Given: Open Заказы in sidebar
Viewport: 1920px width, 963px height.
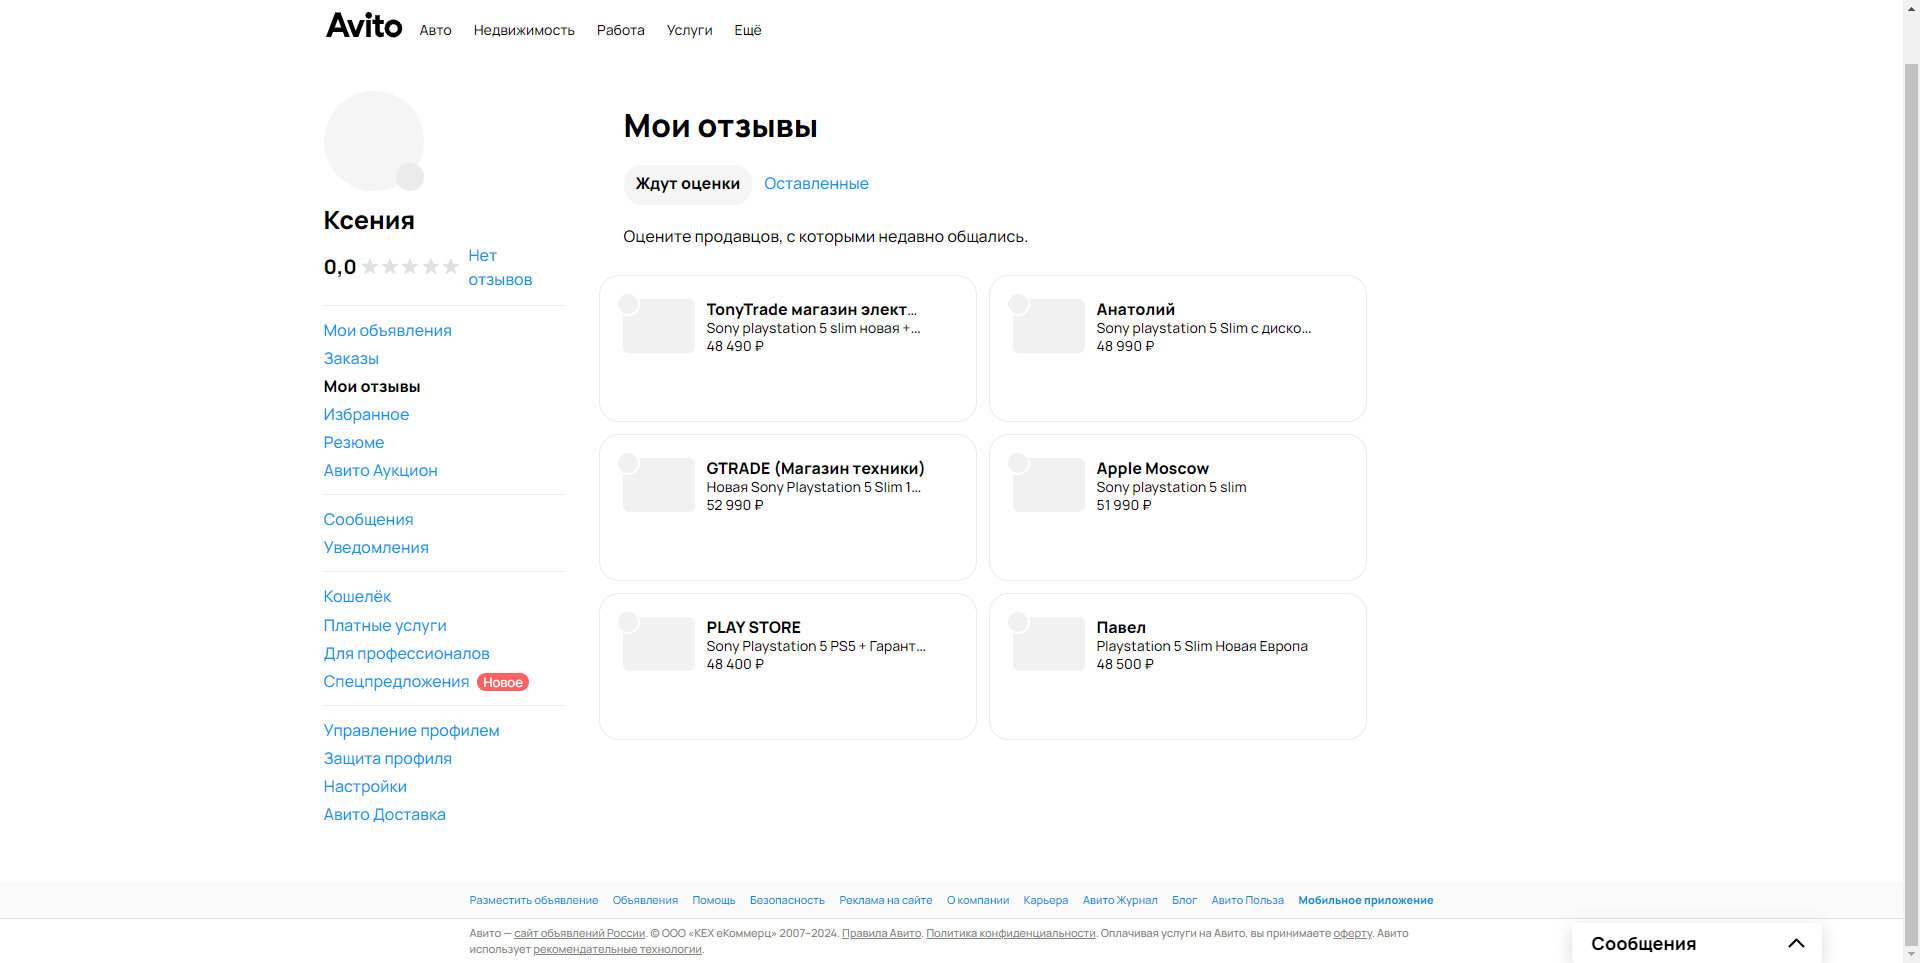Looking at the screenshot, I should 351,359.
